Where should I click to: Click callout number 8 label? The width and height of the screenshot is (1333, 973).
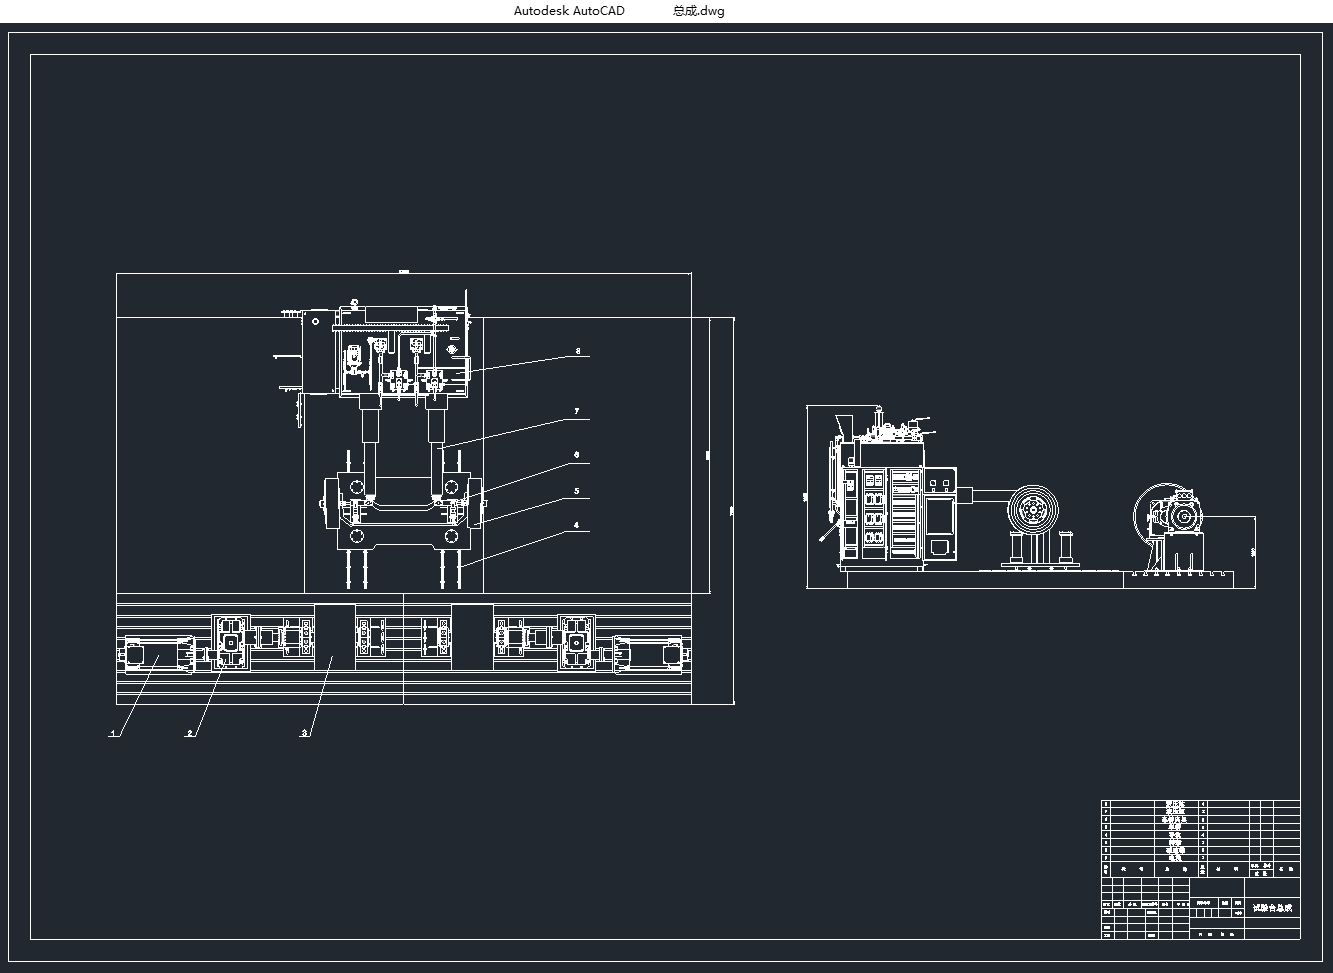tap(577, 352)
